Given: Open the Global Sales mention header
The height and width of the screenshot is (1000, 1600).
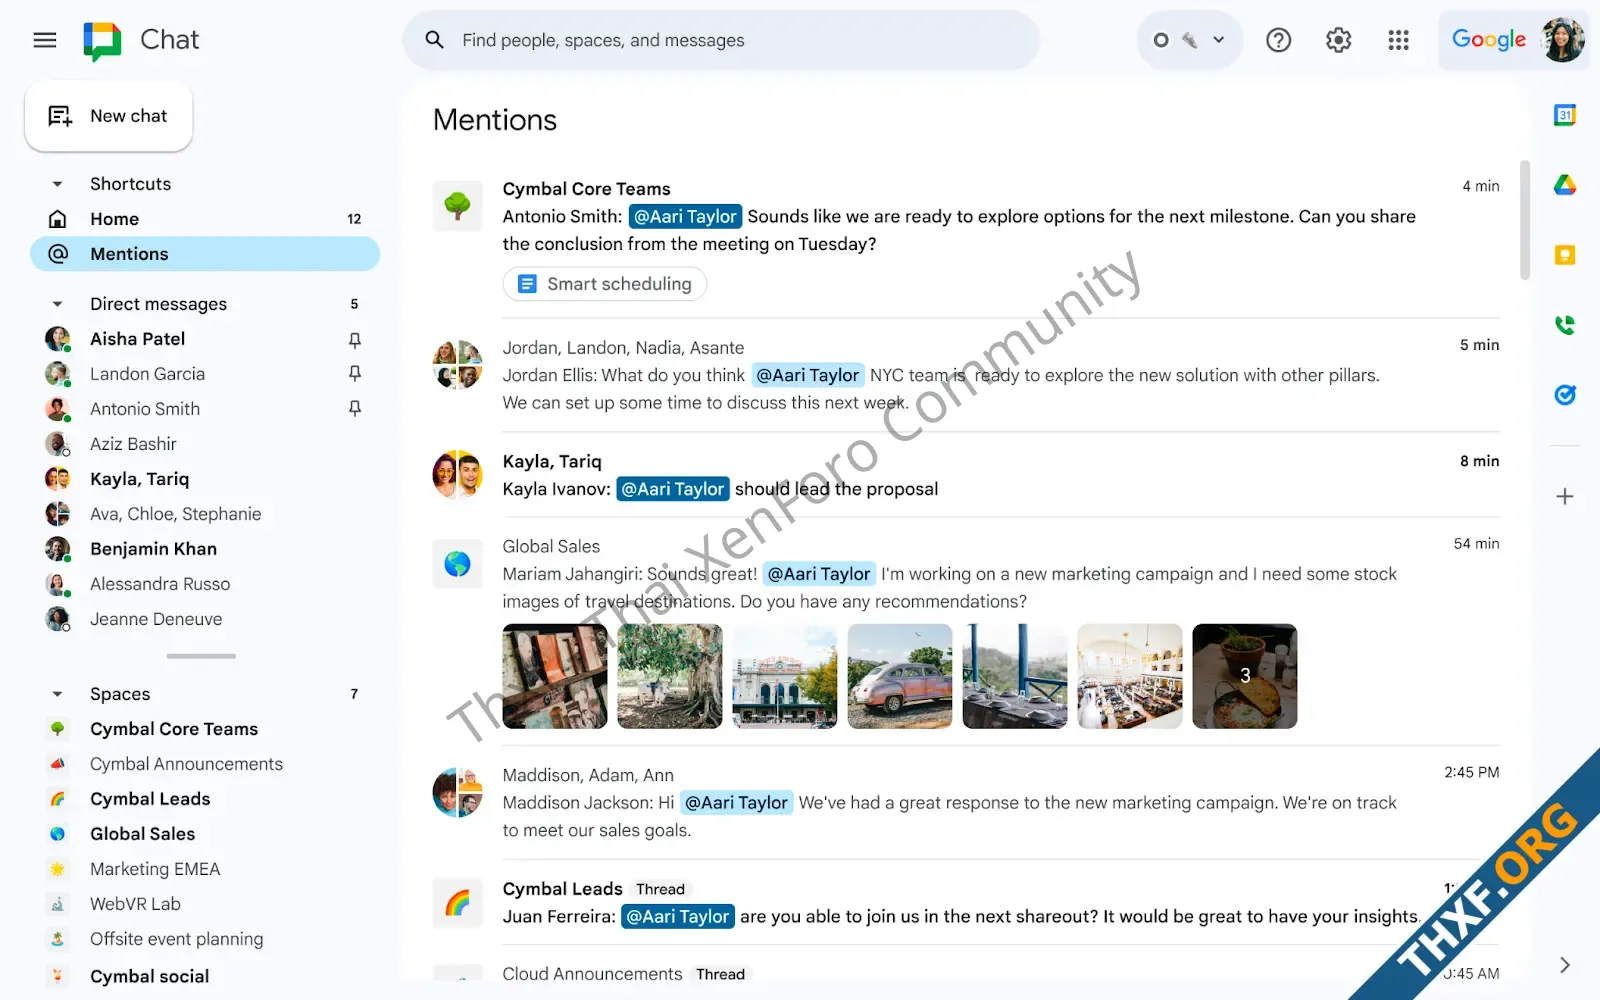Looking at the screenshot, I should (x=551, y=547).
